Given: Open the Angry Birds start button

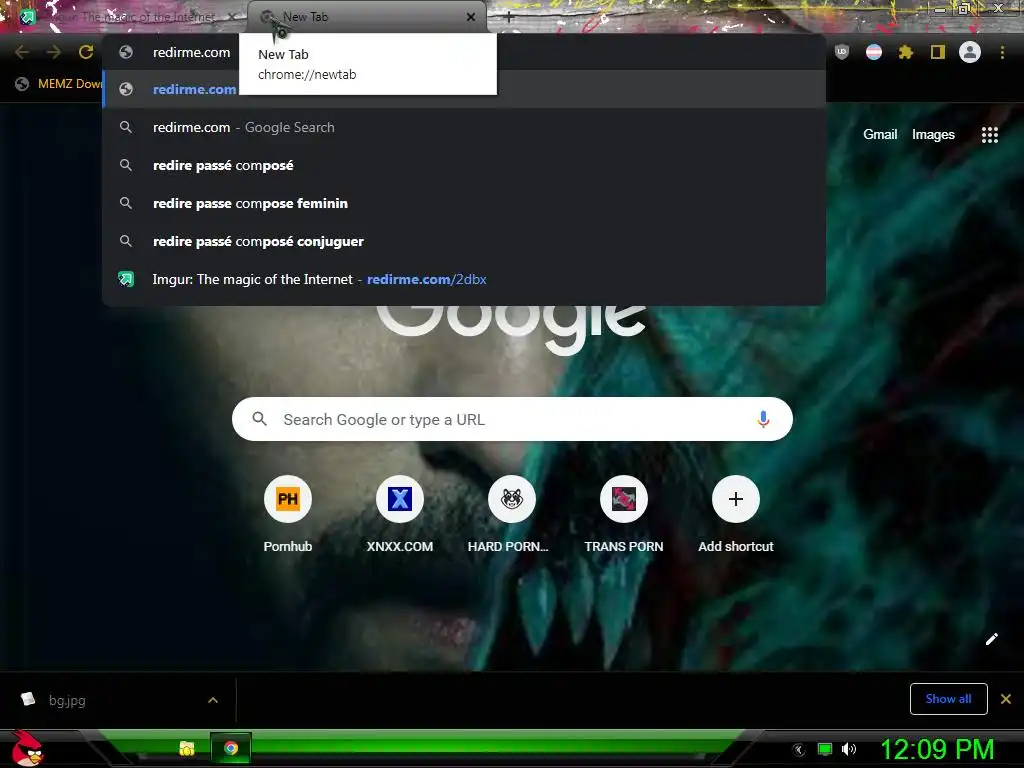Looking at the screenshot, I should (x=27, y=748).
